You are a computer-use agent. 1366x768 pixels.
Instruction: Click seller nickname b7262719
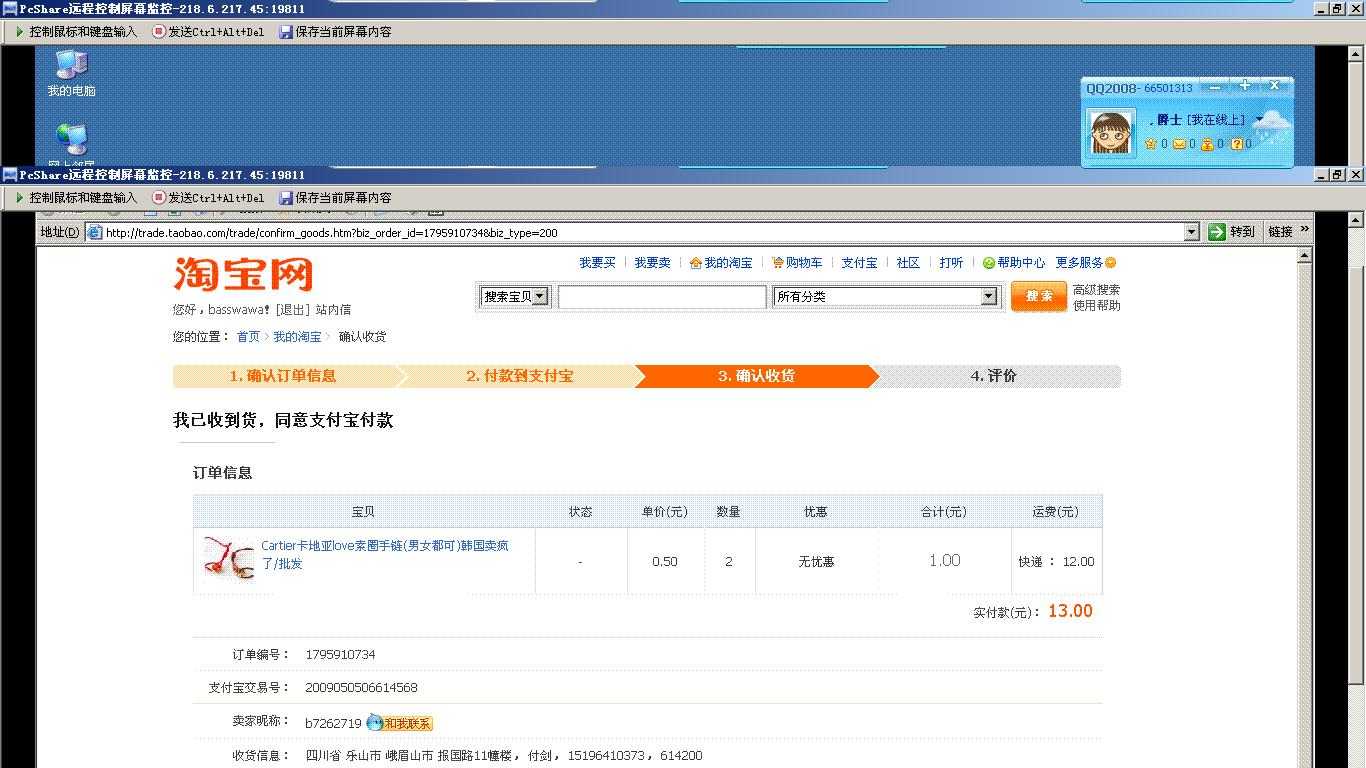coord(333,723)
